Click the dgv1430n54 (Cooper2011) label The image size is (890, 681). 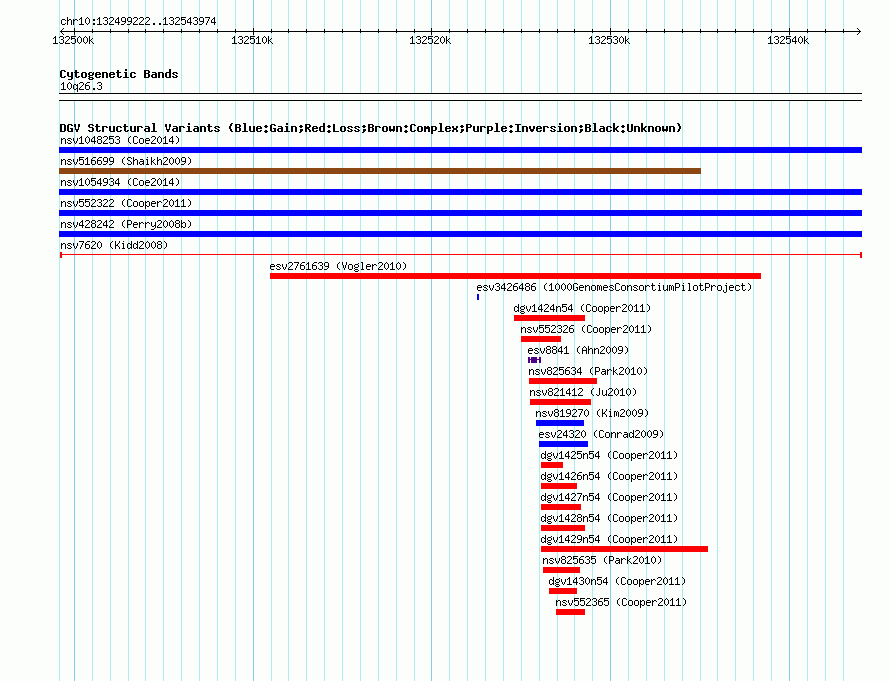[617, 581]
